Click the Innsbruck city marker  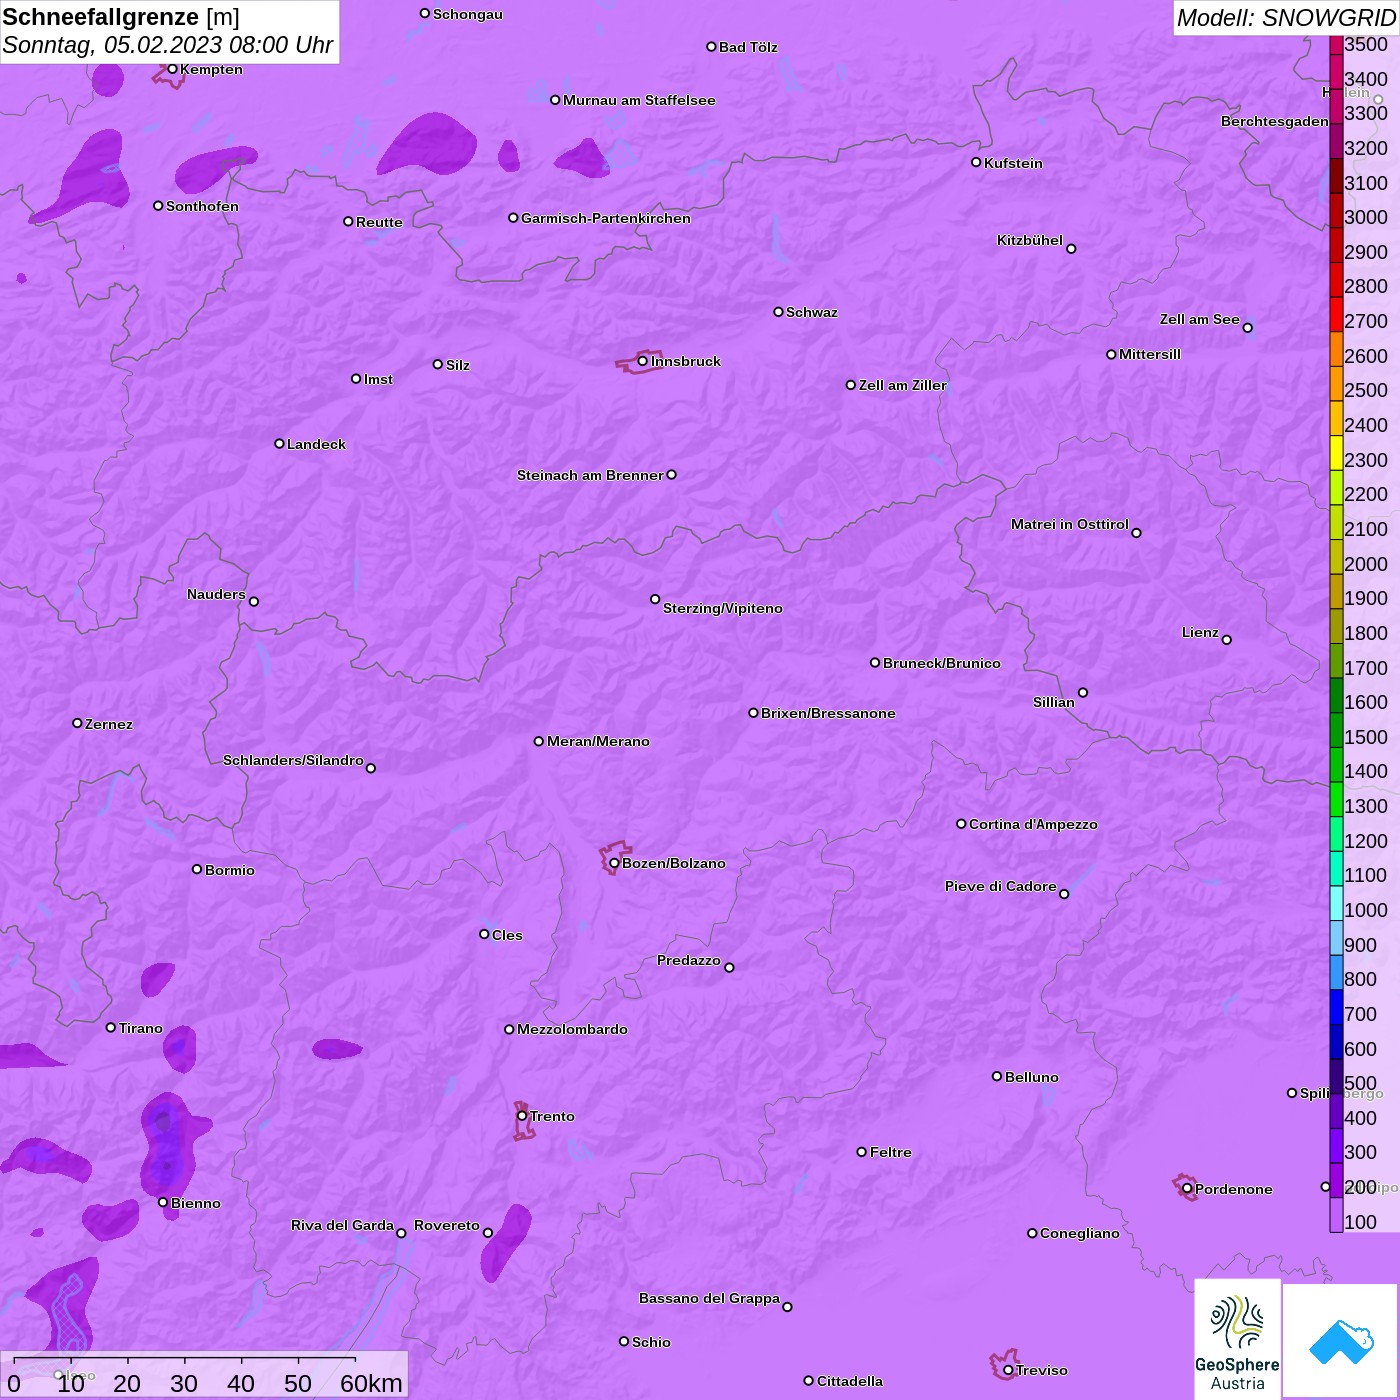coord(643,361)
